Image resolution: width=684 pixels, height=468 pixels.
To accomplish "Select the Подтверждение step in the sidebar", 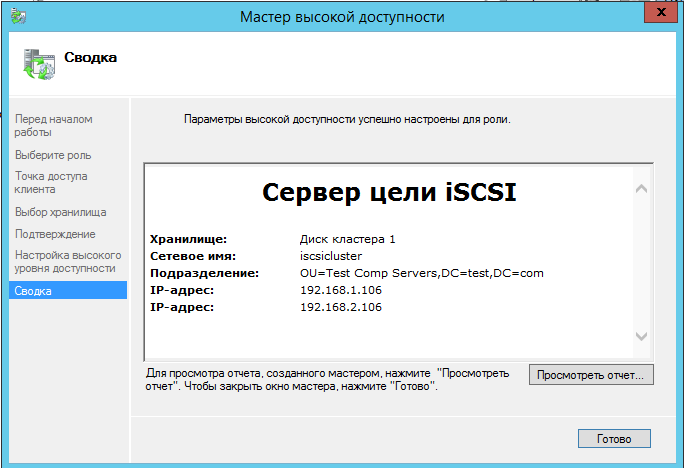I will 55,234.
